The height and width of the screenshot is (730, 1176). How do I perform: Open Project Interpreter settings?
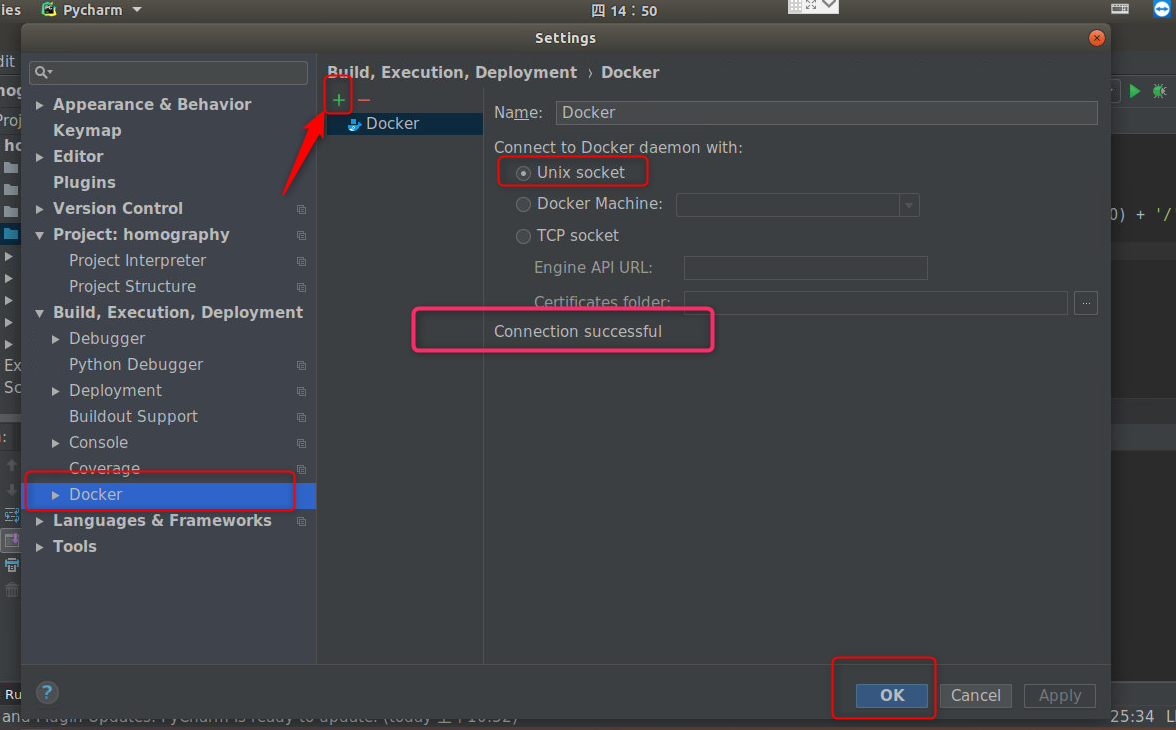pos(137,260)
